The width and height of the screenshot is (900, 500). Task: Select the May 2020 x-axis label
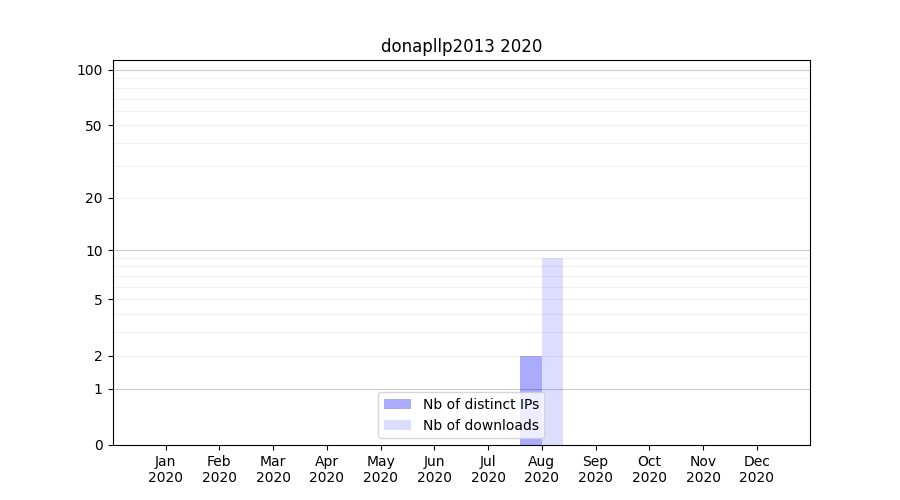381,469
